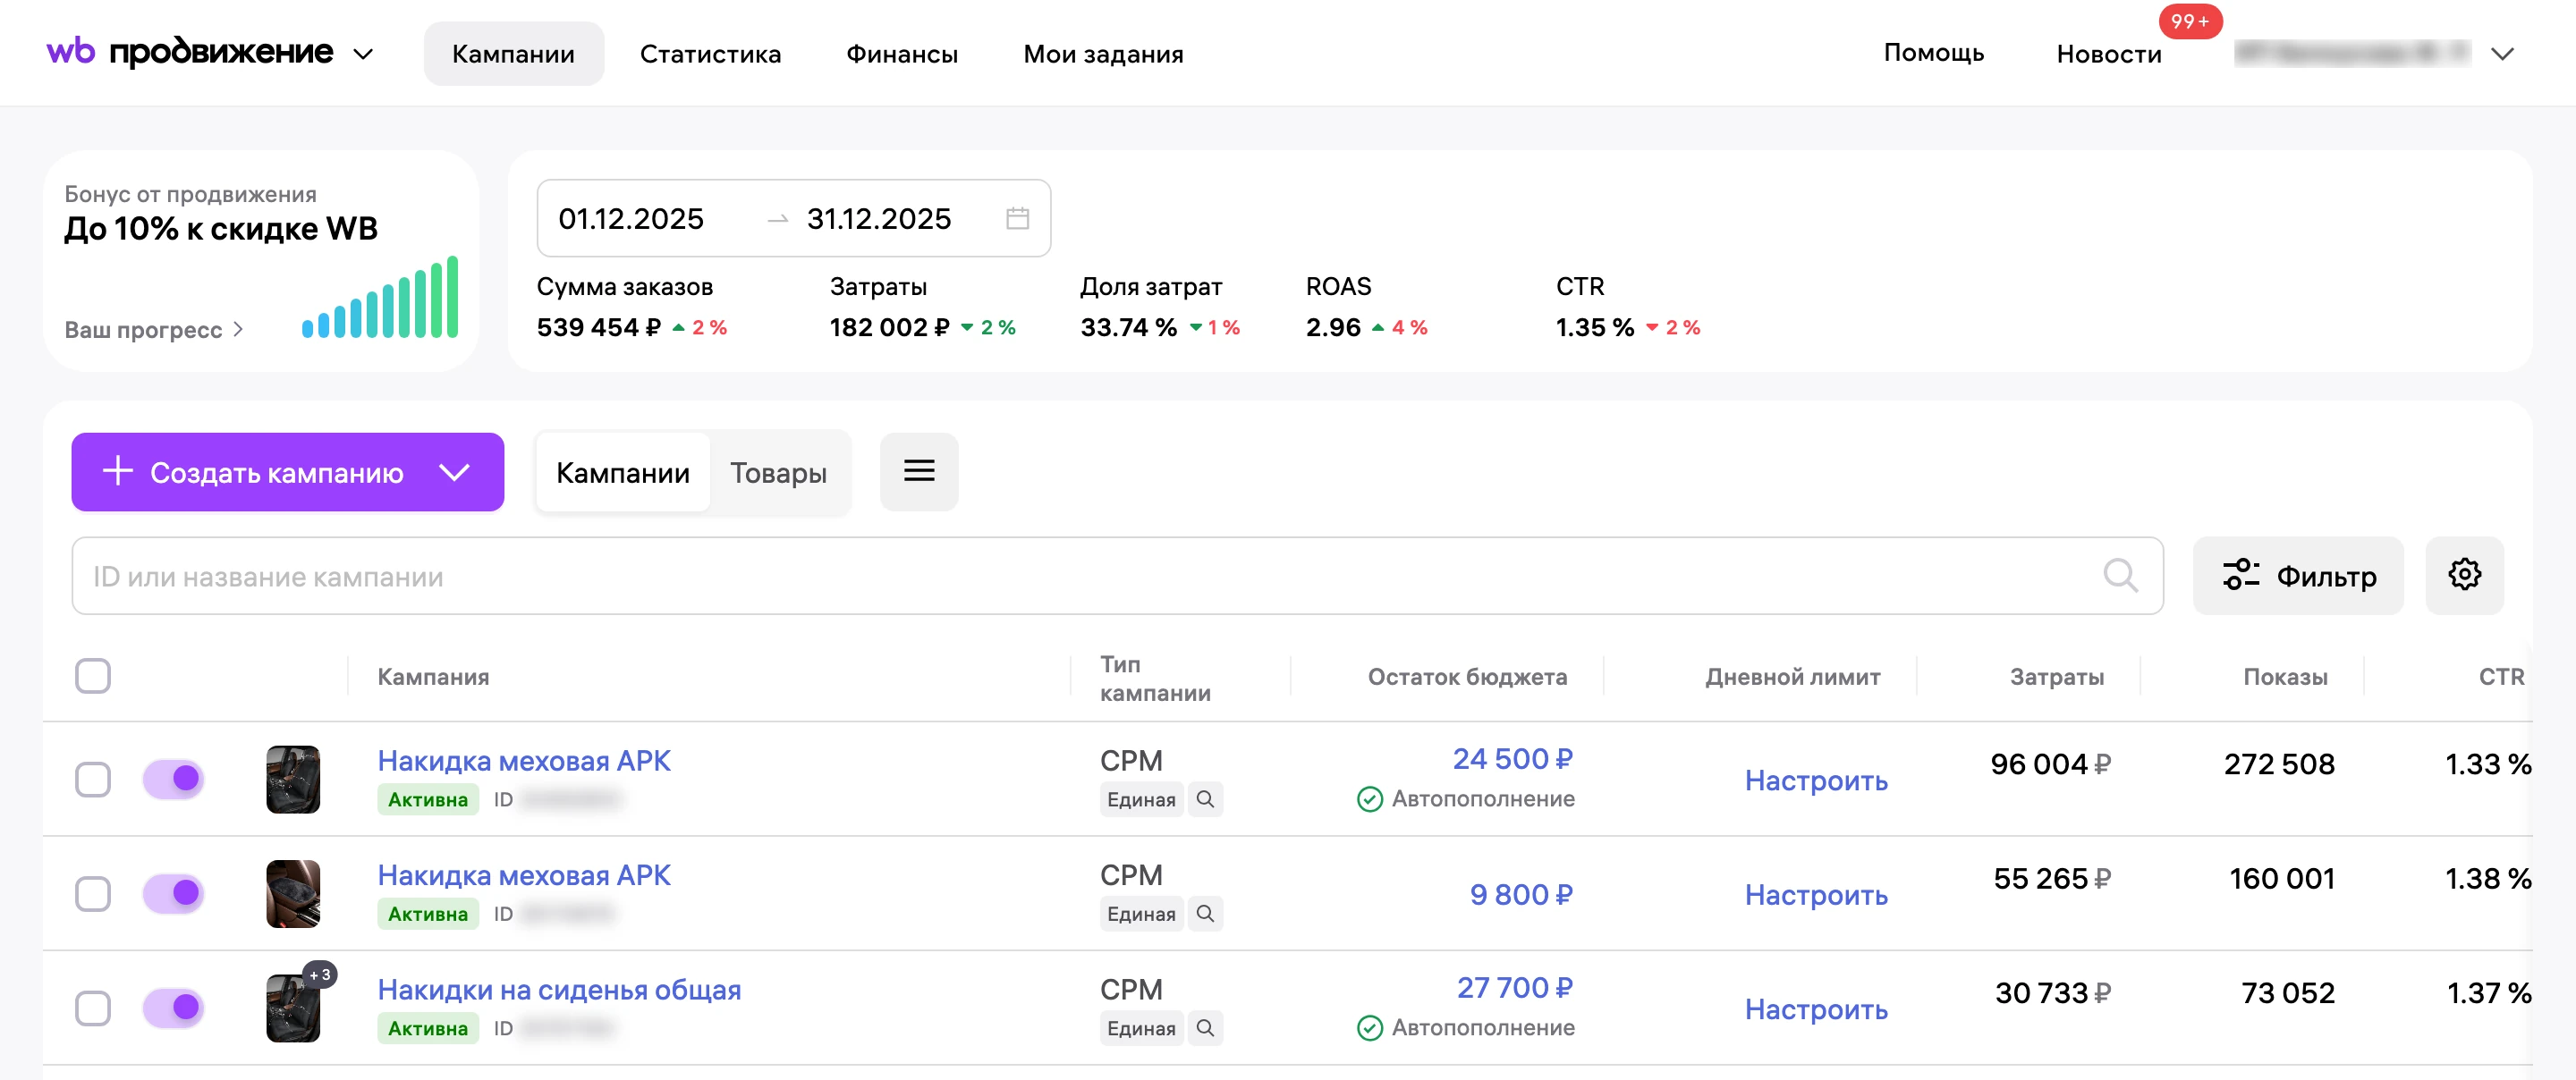This screenshot has height=1080, width=2576.
Task: Open the calendar icon in date range
Action: pos(1017,218)
